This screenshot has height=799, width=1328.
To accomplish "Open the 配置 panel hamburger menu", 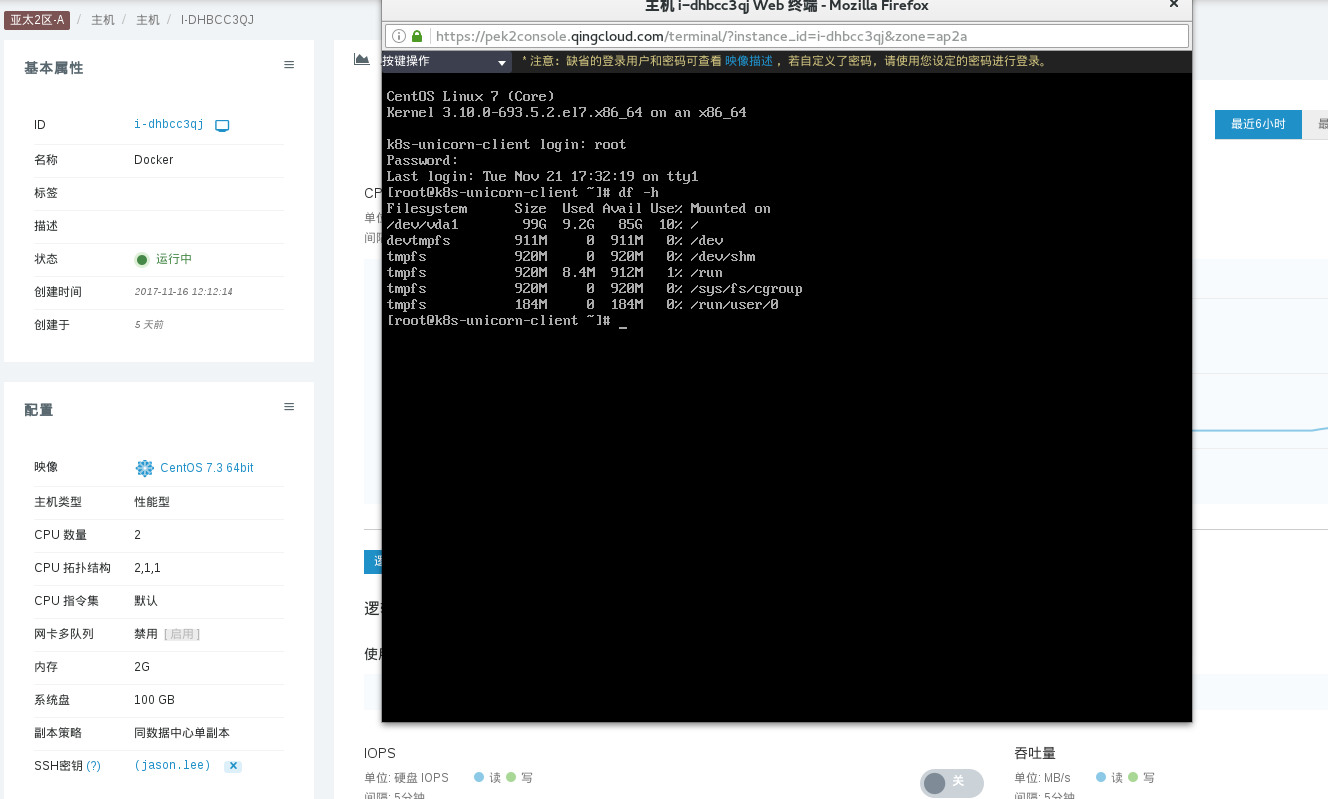I will [289, 407].
